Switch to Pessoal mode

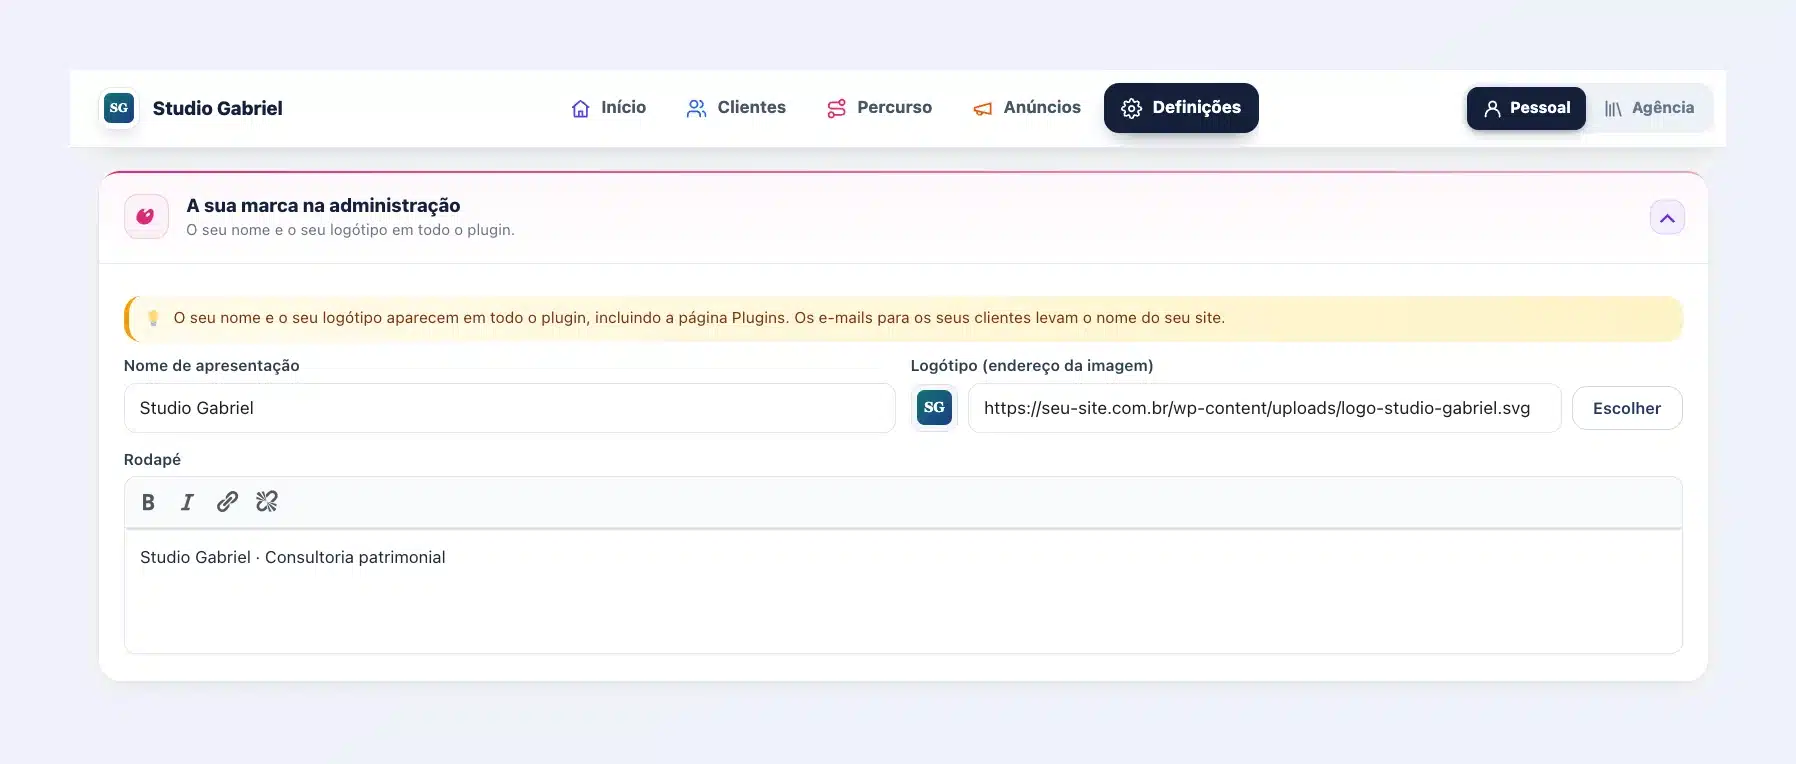(x=1526, y=108)
